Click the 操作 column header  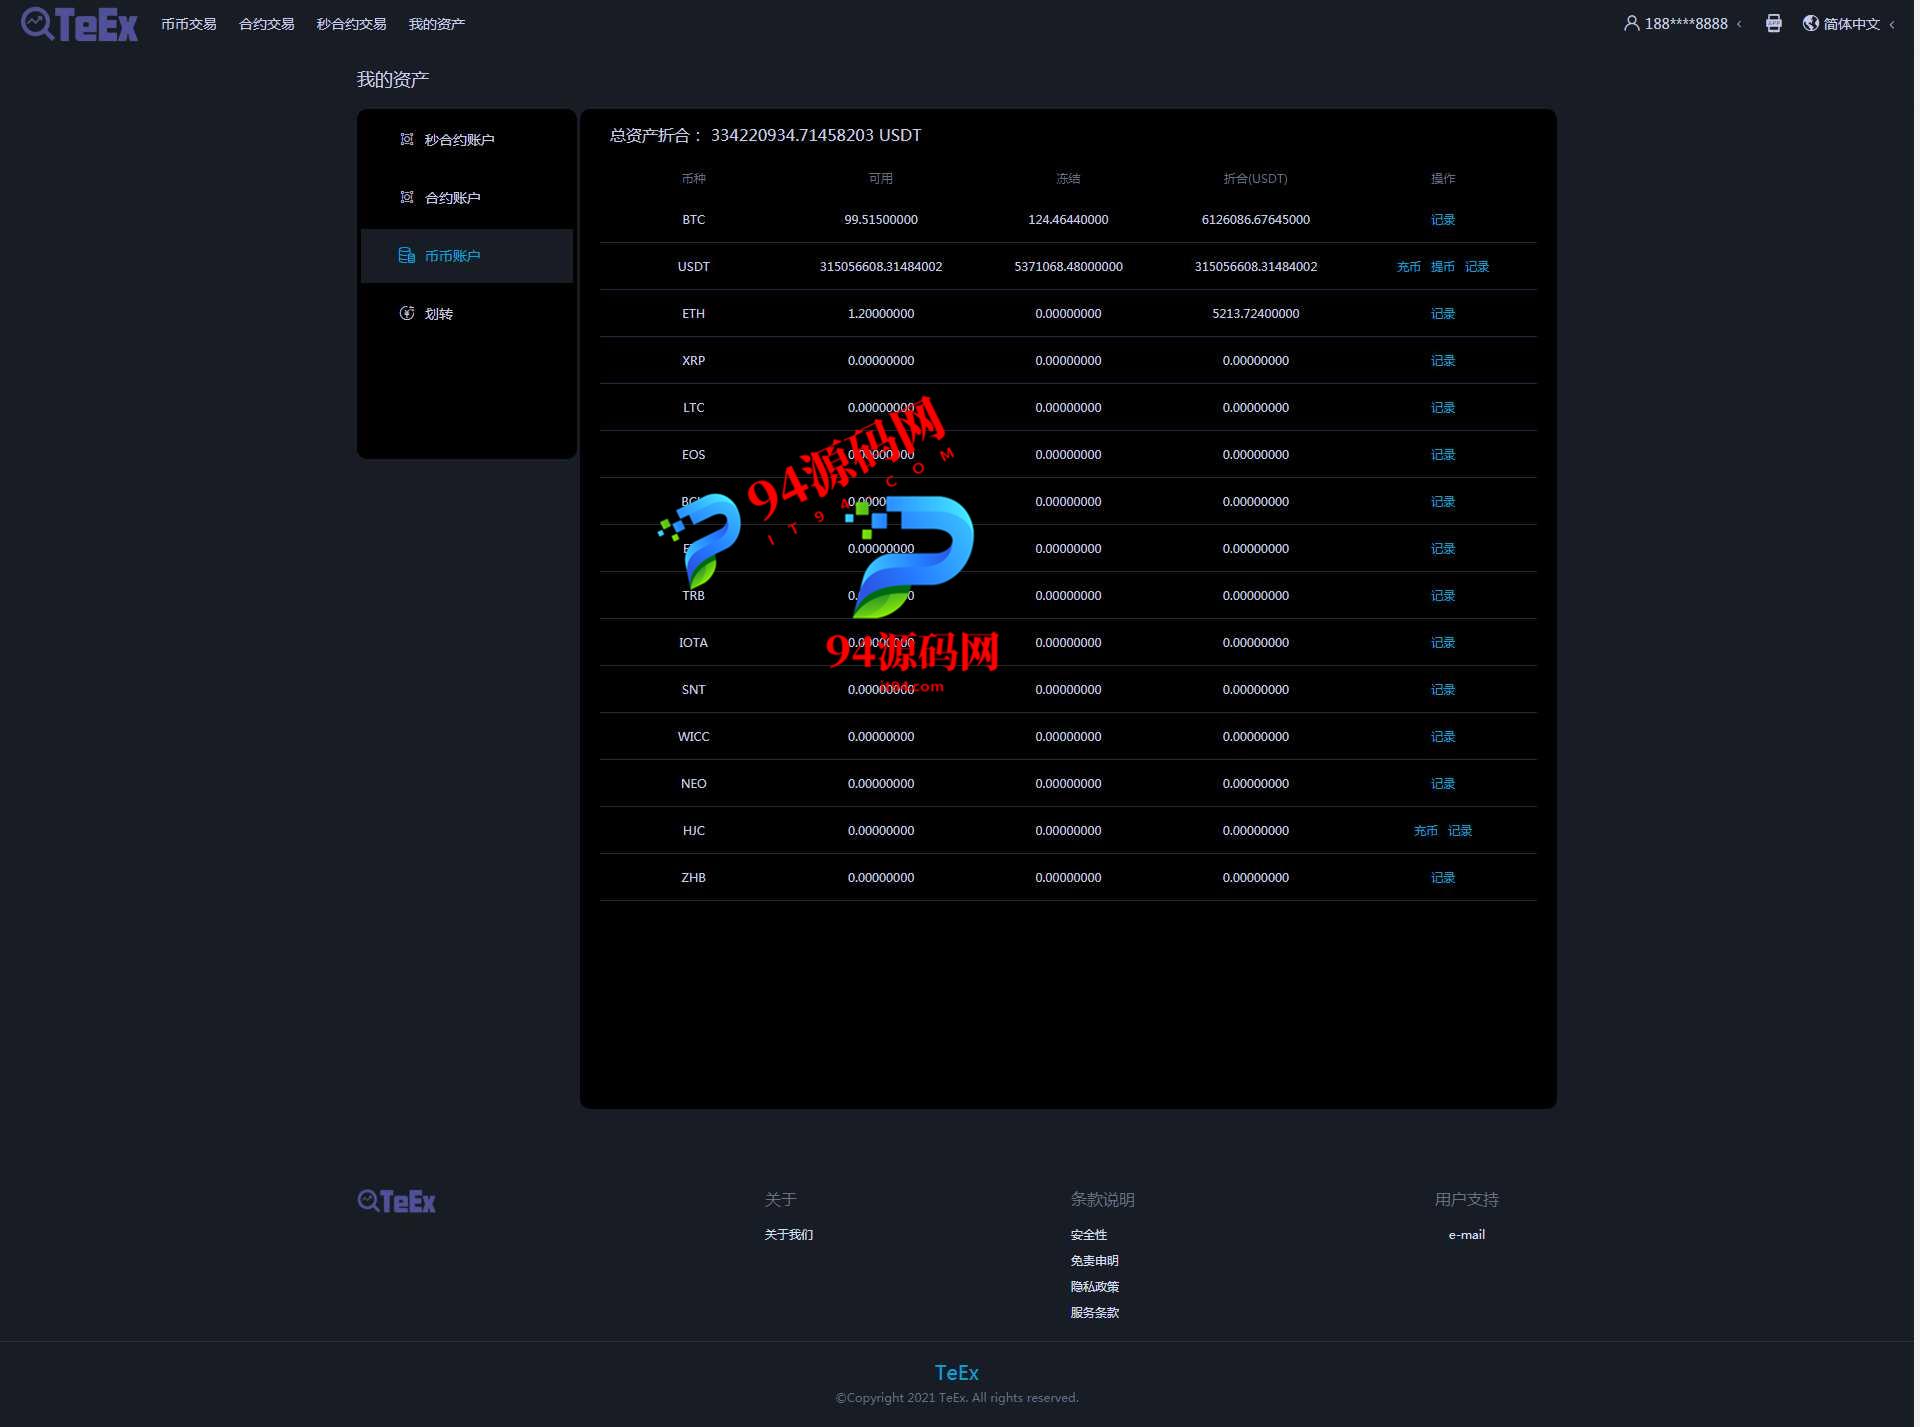(1443, 179)
